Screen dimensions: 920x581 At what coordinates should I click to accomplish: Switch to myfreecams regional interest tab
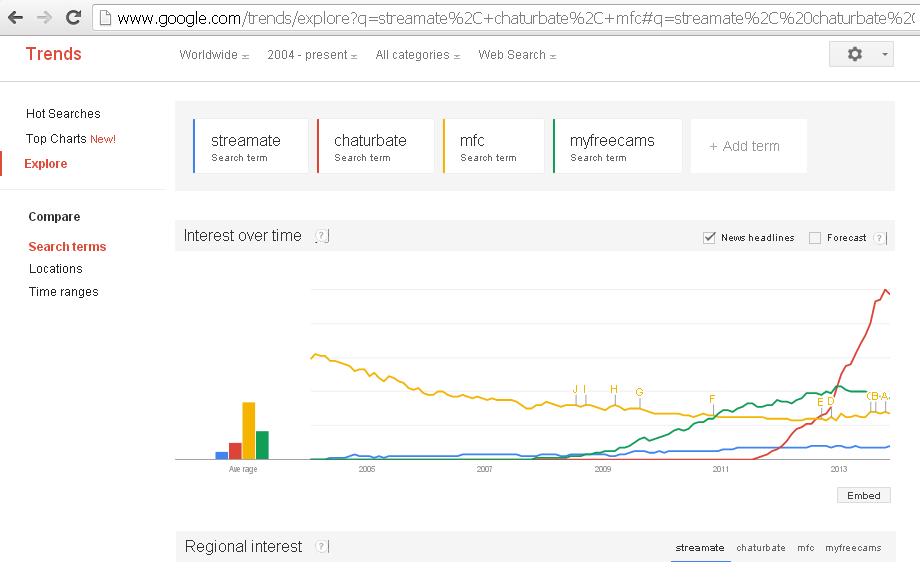pos(853,548)
